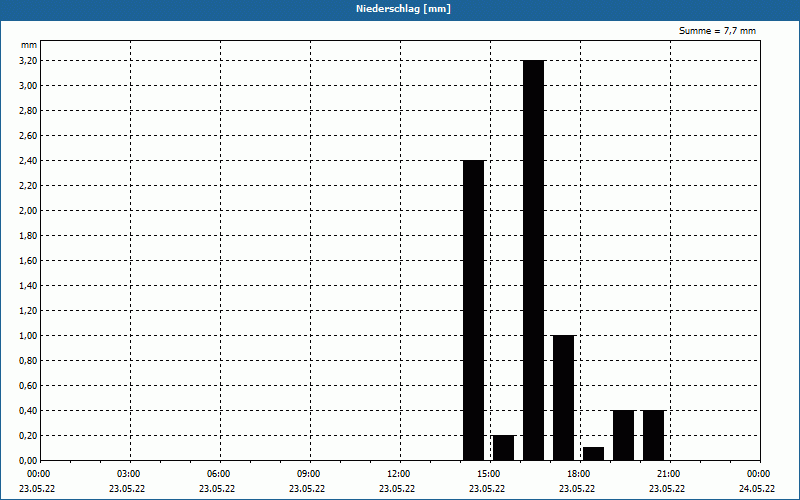Click the bar reaching 1,00 mm
The image size is (800, 500).
[x=564, y=398]
